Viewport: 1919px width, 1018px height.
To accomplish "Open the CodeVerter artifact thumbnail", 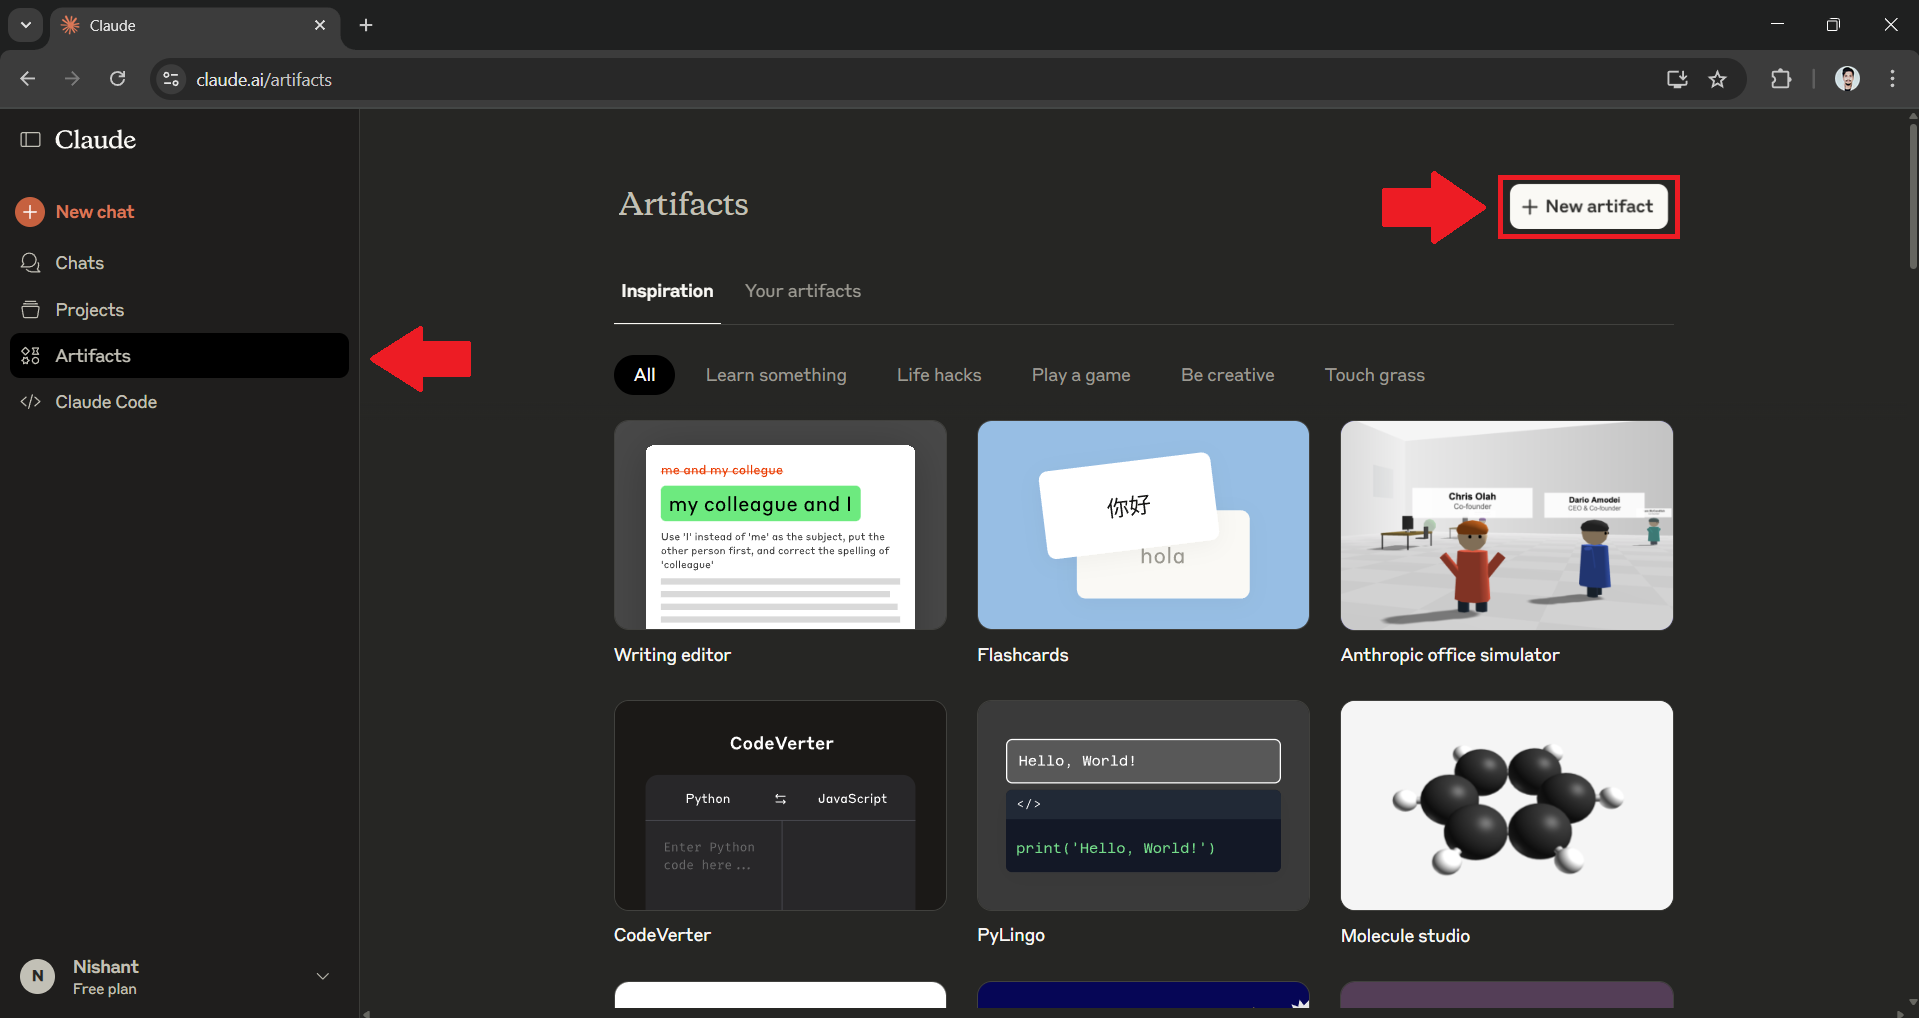I will [780, 806].
